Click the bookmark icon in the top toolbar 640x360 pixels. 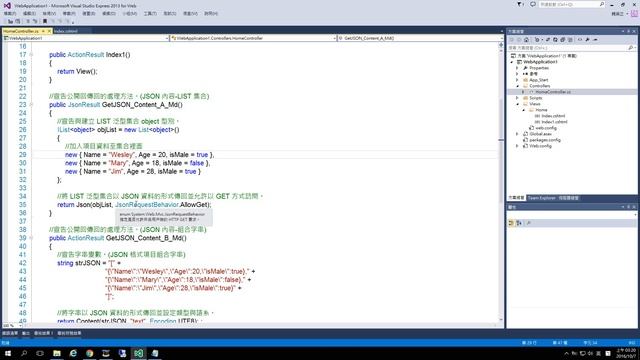(45, 21)
